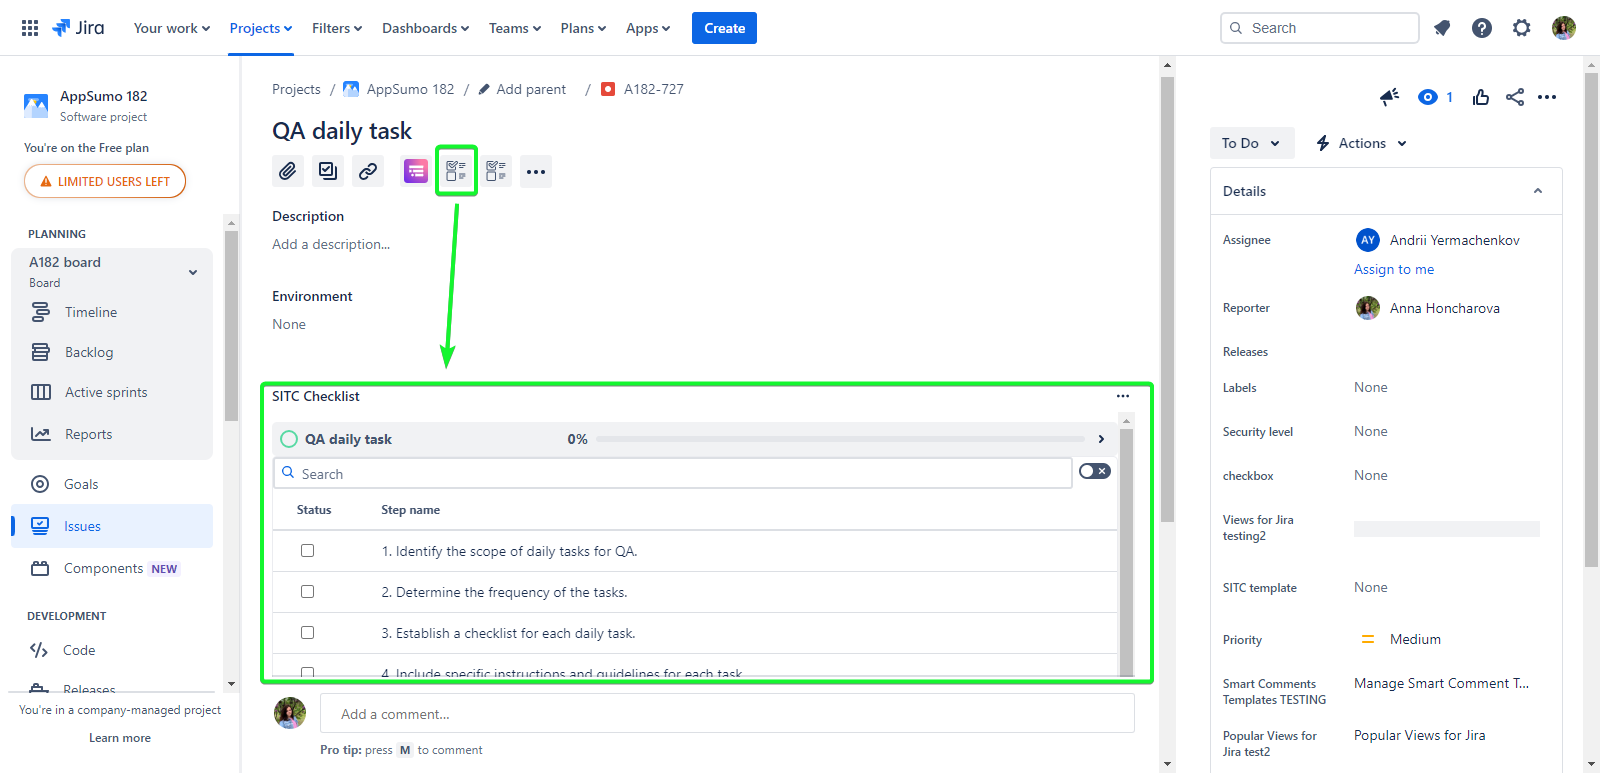
Task: Open the notifications icon in top bar
Action: coord(1442,28)
